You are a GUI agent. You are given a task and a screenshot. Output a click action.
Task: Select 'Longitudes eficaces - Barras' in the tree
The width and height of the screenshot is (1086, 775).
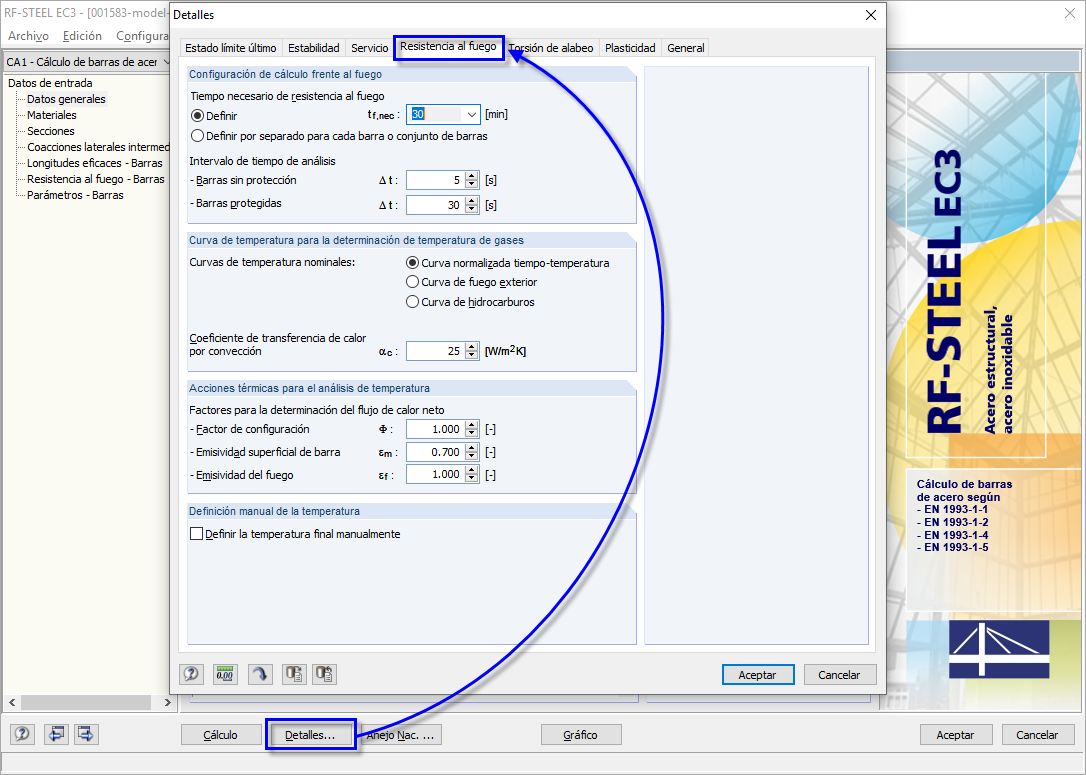95,163
